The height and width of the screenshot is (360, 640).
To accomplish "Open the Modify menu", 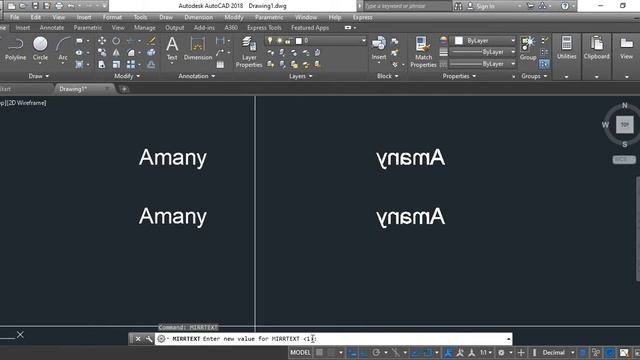I will point(233,17).
